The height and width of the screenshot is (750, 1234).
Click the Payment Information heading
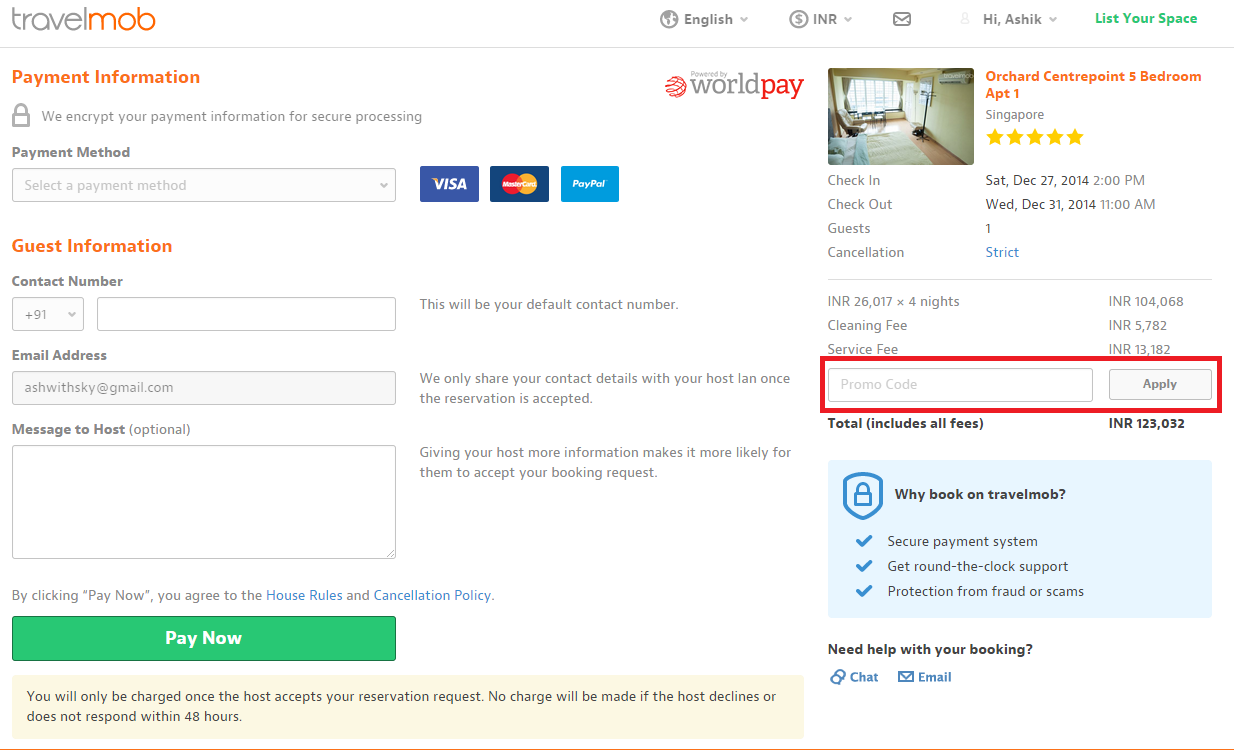coord(106,77)
